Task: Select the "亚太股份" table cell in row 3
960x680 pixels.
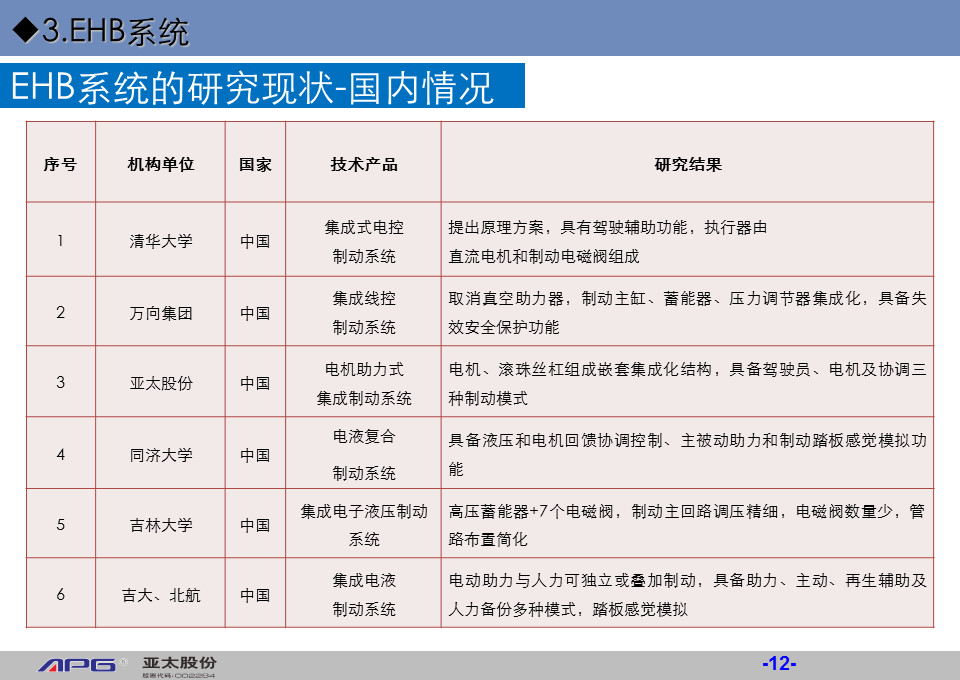Action: point(160,383)
